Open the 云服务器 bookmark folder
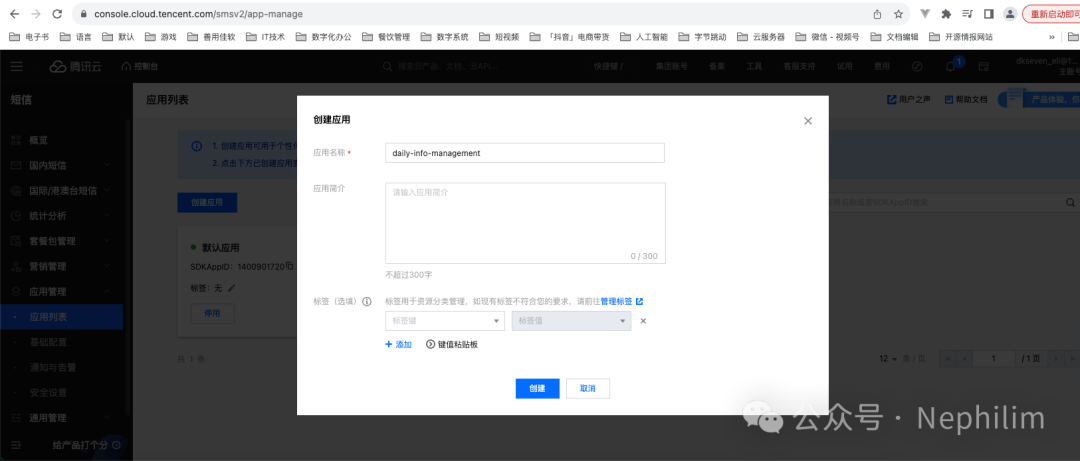This screenshot has height=461, width=1080. (x=760, y=37)
